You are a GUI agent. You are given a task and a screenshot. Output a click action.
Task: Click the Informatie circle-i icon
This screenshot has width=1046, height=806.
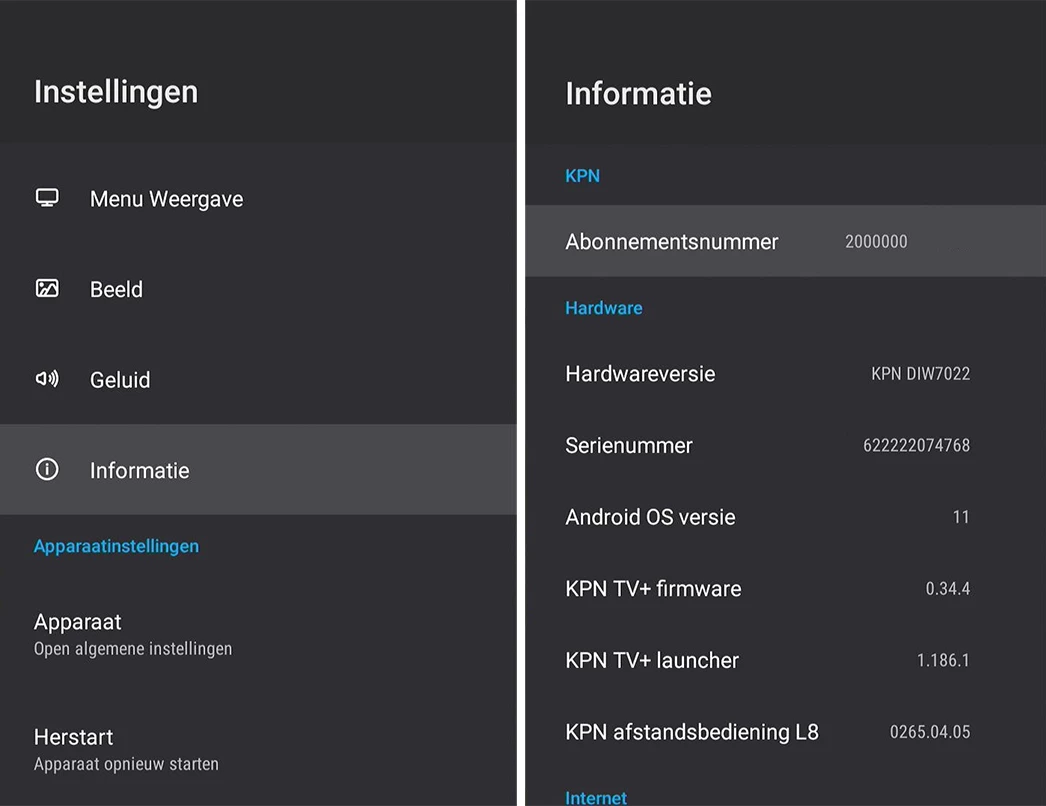click(47, 470)
